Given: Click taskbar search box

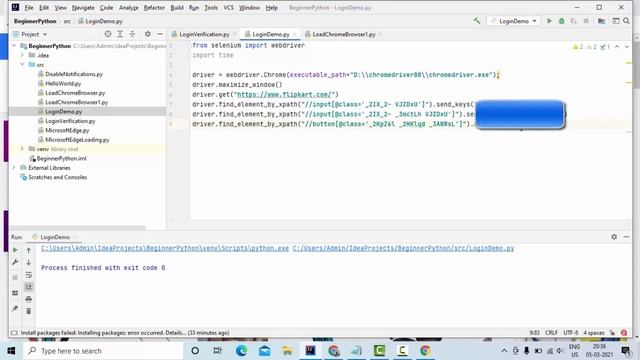Looking at the screenshot, I should point(103,351).
